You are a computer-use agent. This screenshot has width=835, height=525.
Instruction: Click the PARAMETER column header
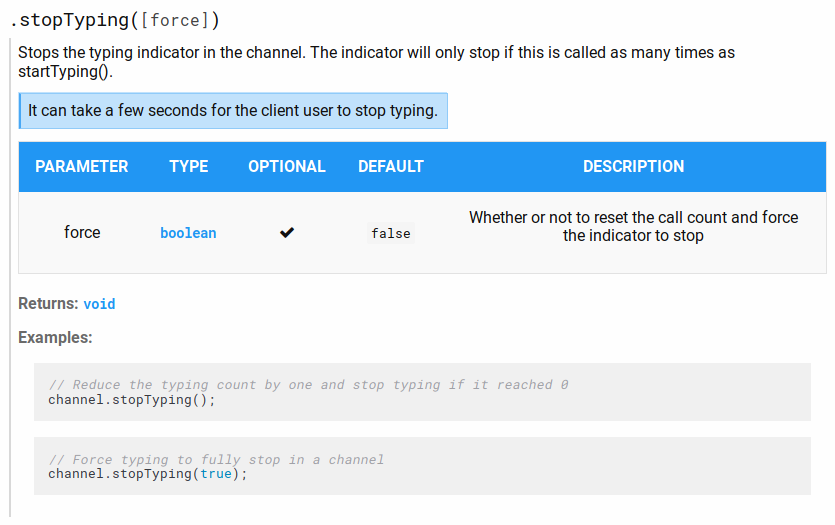point(81,167)
